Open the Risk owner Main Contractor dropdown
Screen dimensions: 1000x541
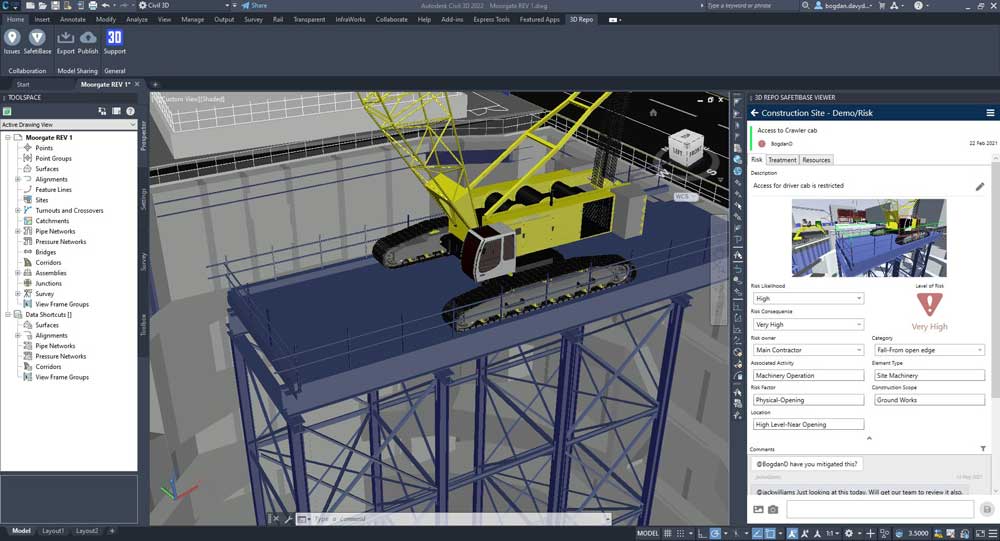coord(808,350)
